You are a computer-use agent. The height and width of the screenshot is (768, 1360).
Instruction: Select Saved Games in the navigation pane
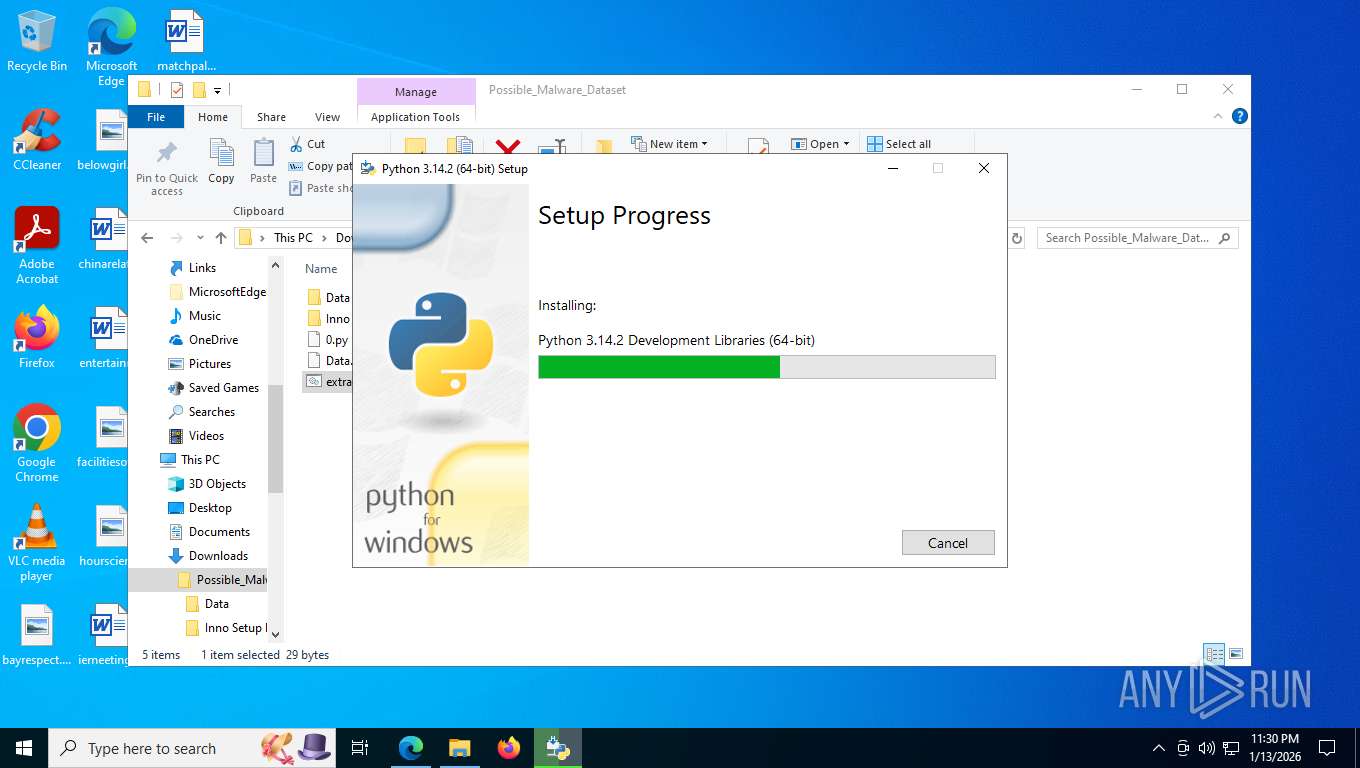[223, 388]
